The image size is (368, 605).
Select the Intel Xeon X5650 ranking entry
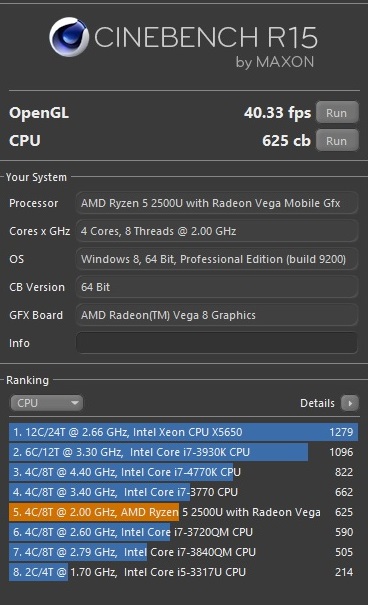(x=184, y=432)
